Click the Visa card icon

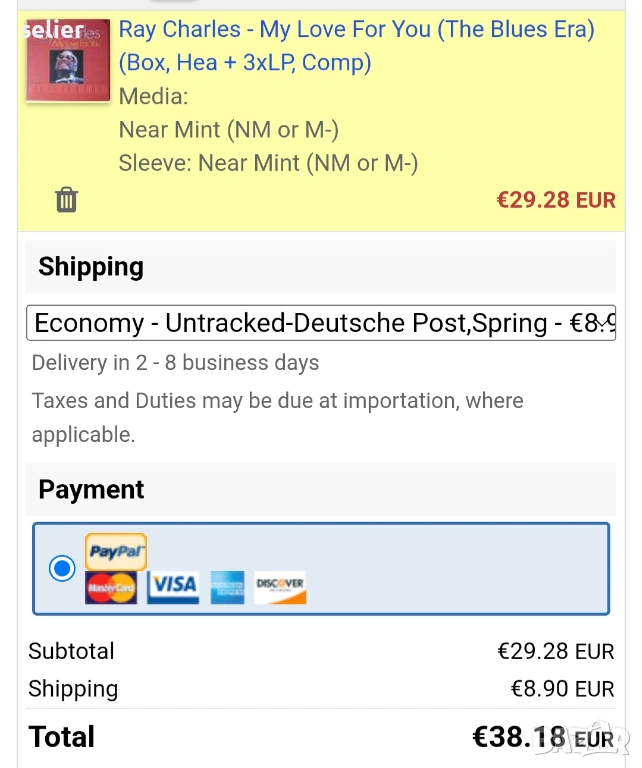tap(173, 586)
